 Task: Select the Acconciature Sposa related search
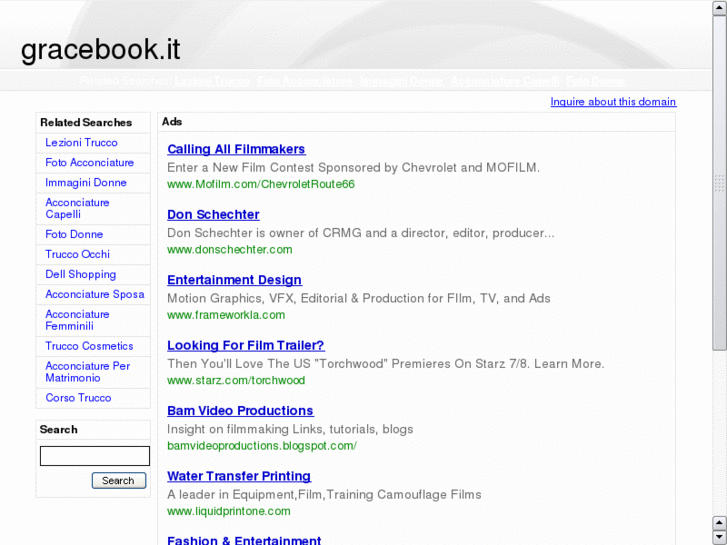(95, 294)
